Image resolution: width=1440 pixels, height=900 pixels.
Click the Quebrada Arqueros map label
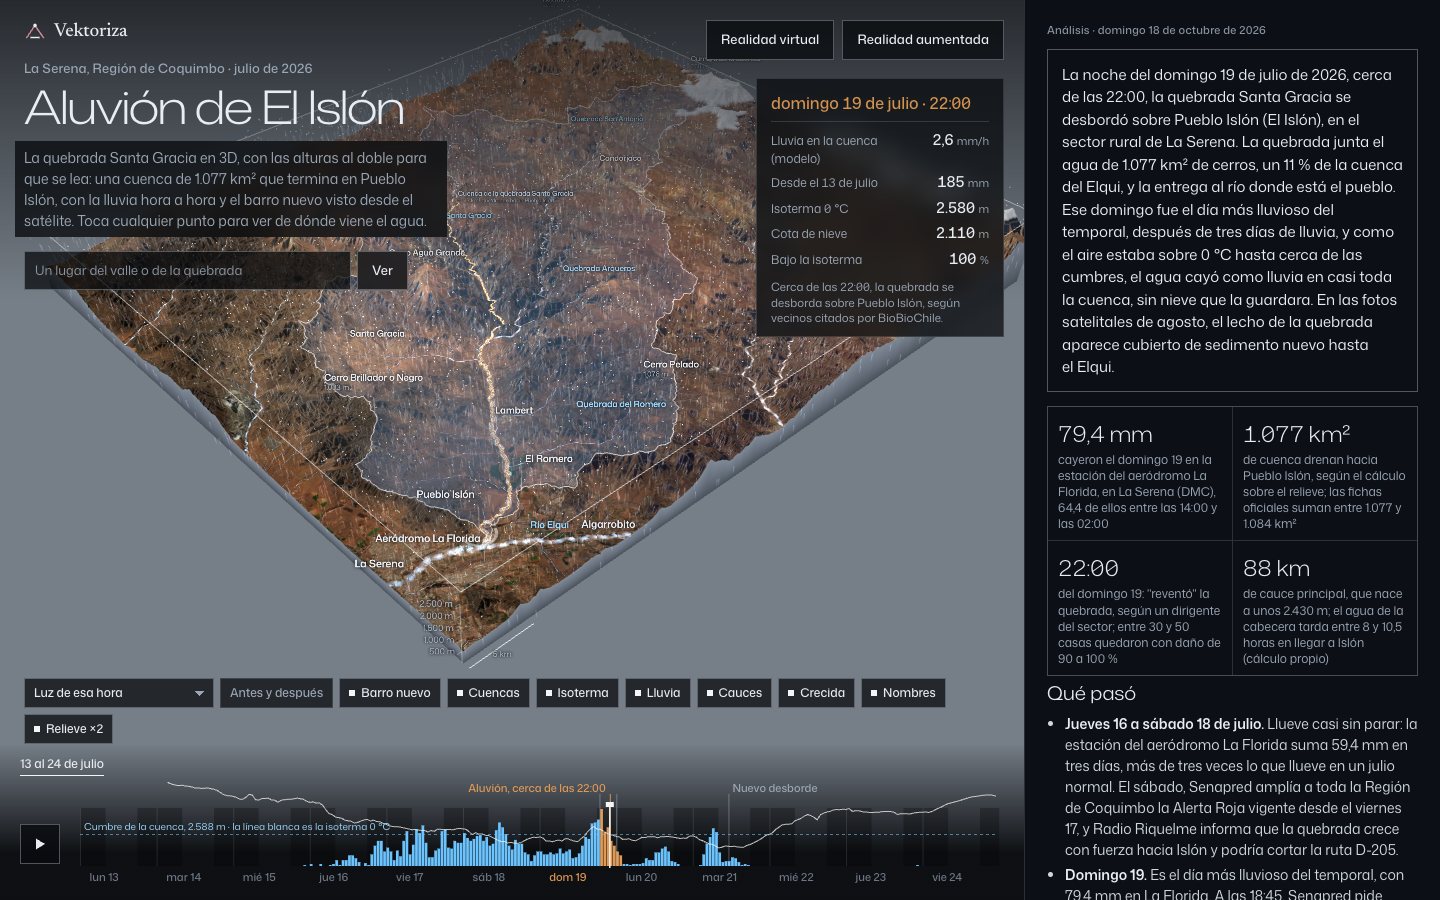[x=599, y=268]
